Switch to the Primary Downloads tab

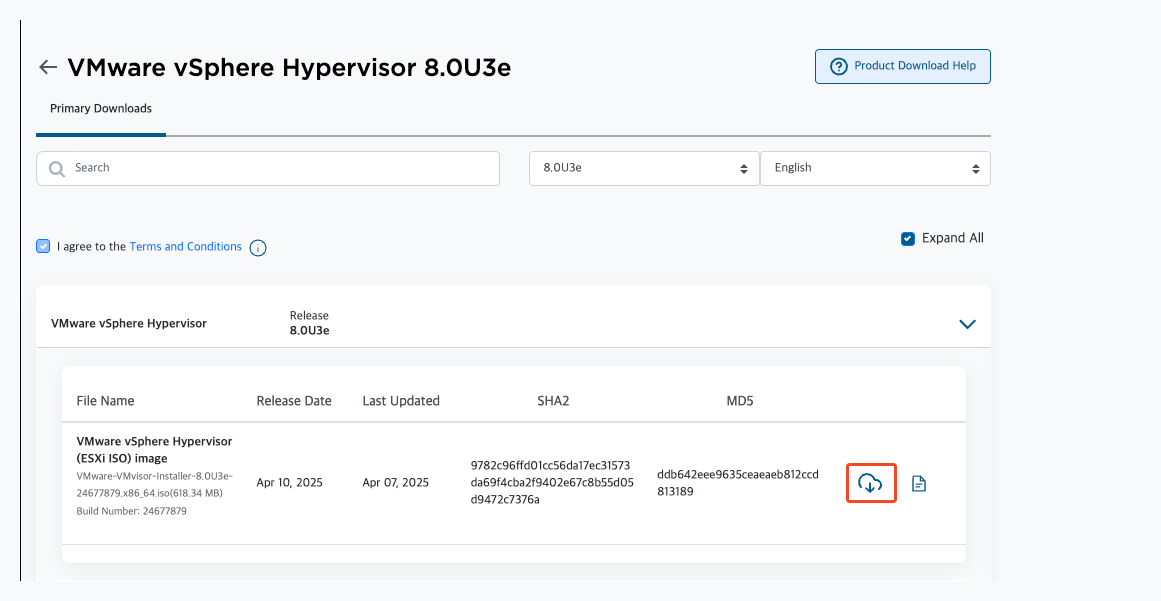[101, 109]
